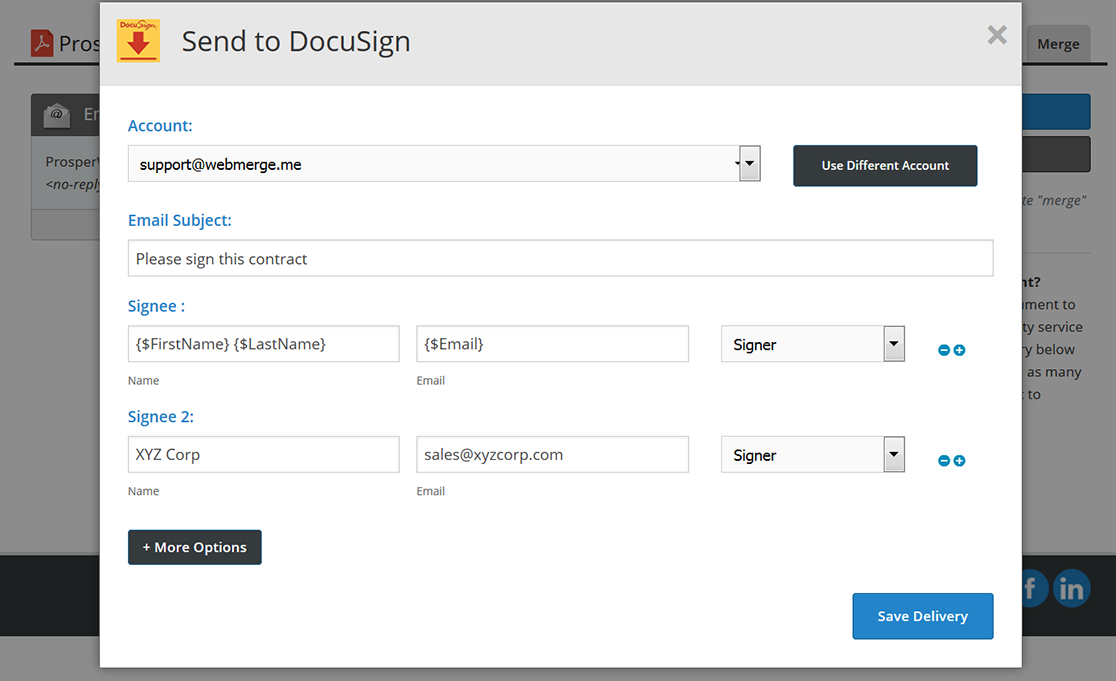
Task: Click the DocuSign logo in dialog header
Action: [x=138, y=41]
